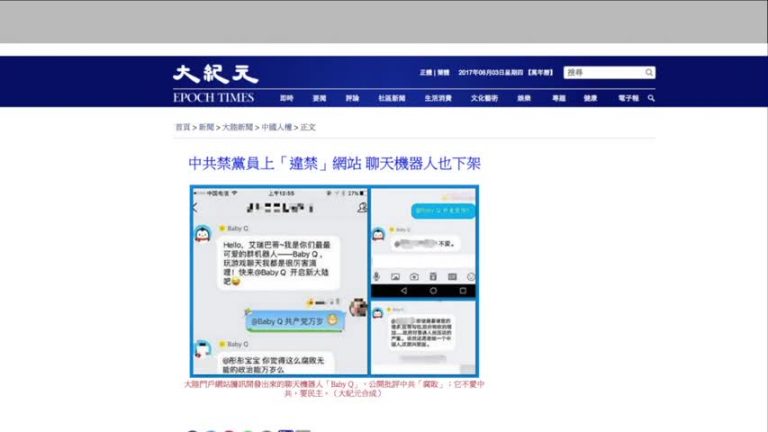Image resolution: width=768 pixels, height=432 pixels.
Task: Open the 電子報 navigation menu item
Action: 628,98
